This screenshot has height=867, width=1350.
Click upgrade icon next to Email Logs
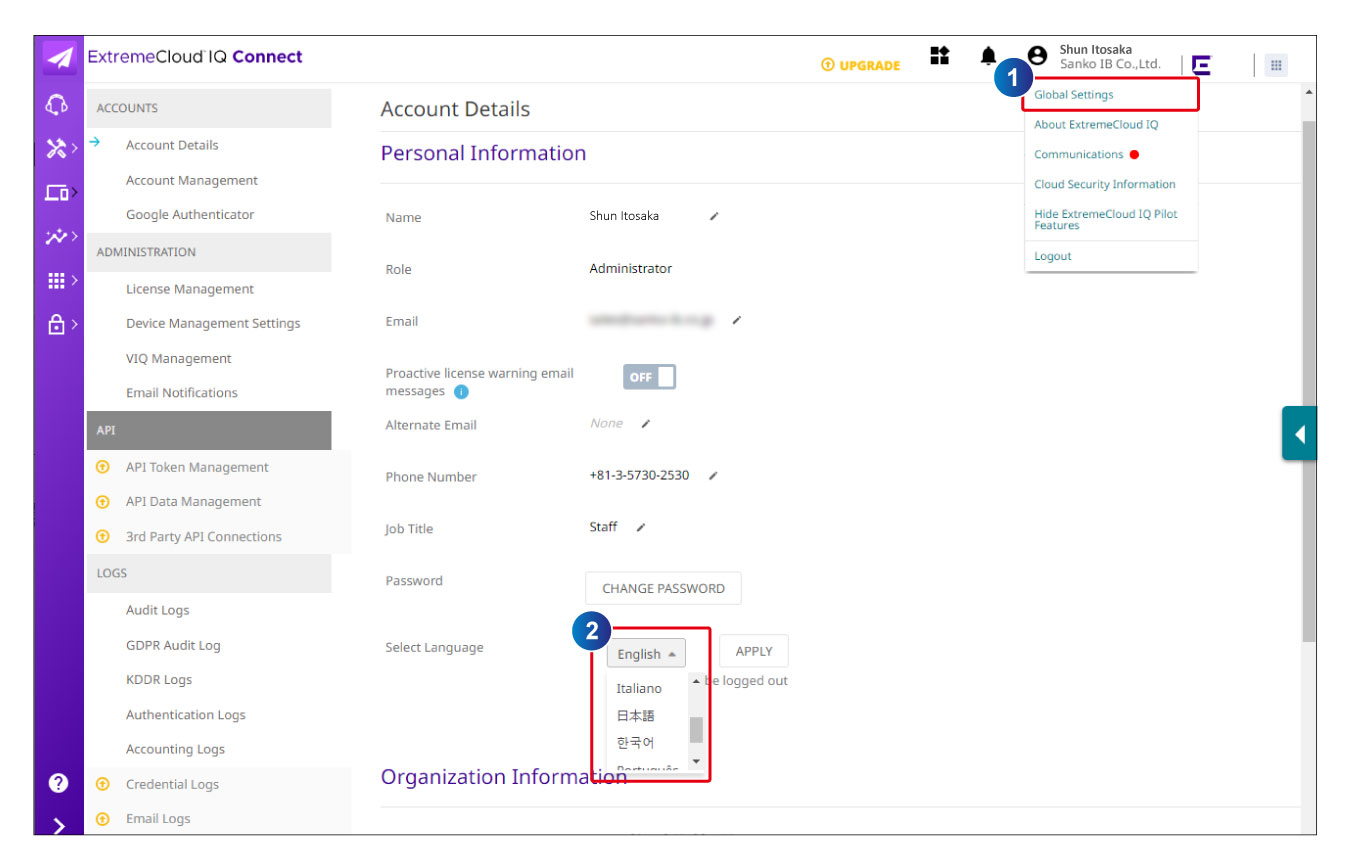(102, 819)
